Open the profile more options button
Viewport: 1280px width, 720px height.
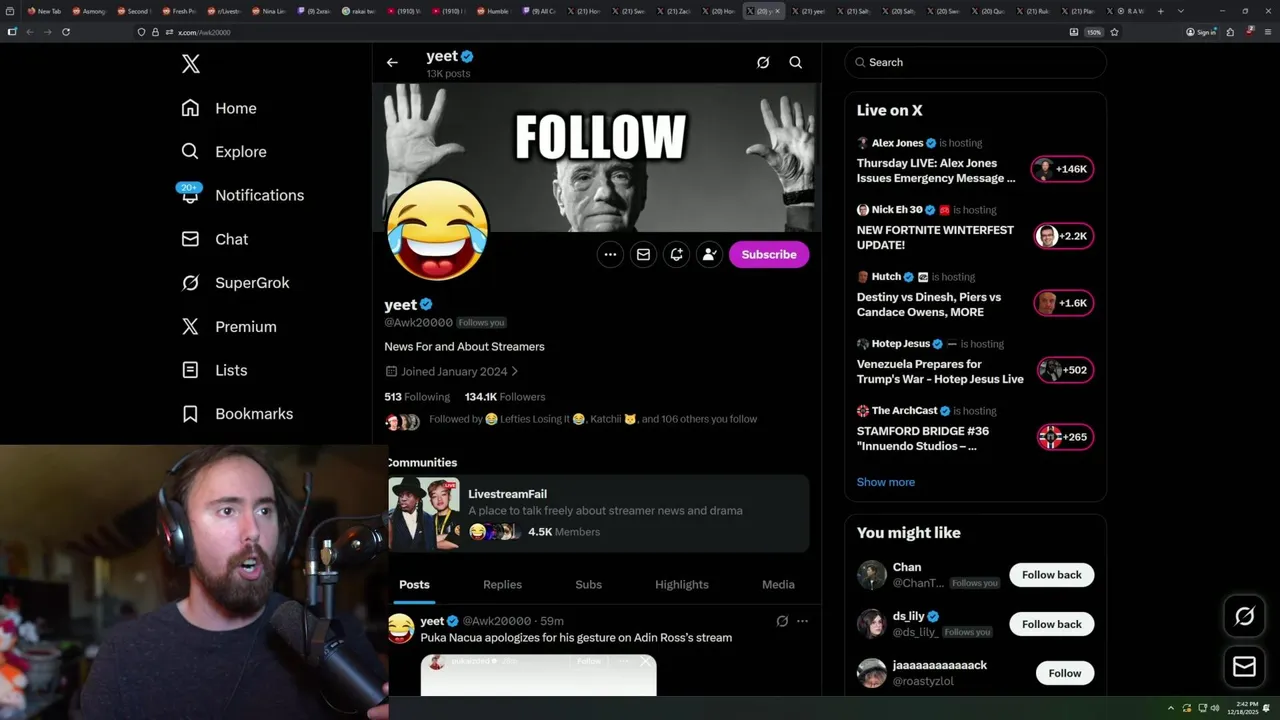coord(610,254)
